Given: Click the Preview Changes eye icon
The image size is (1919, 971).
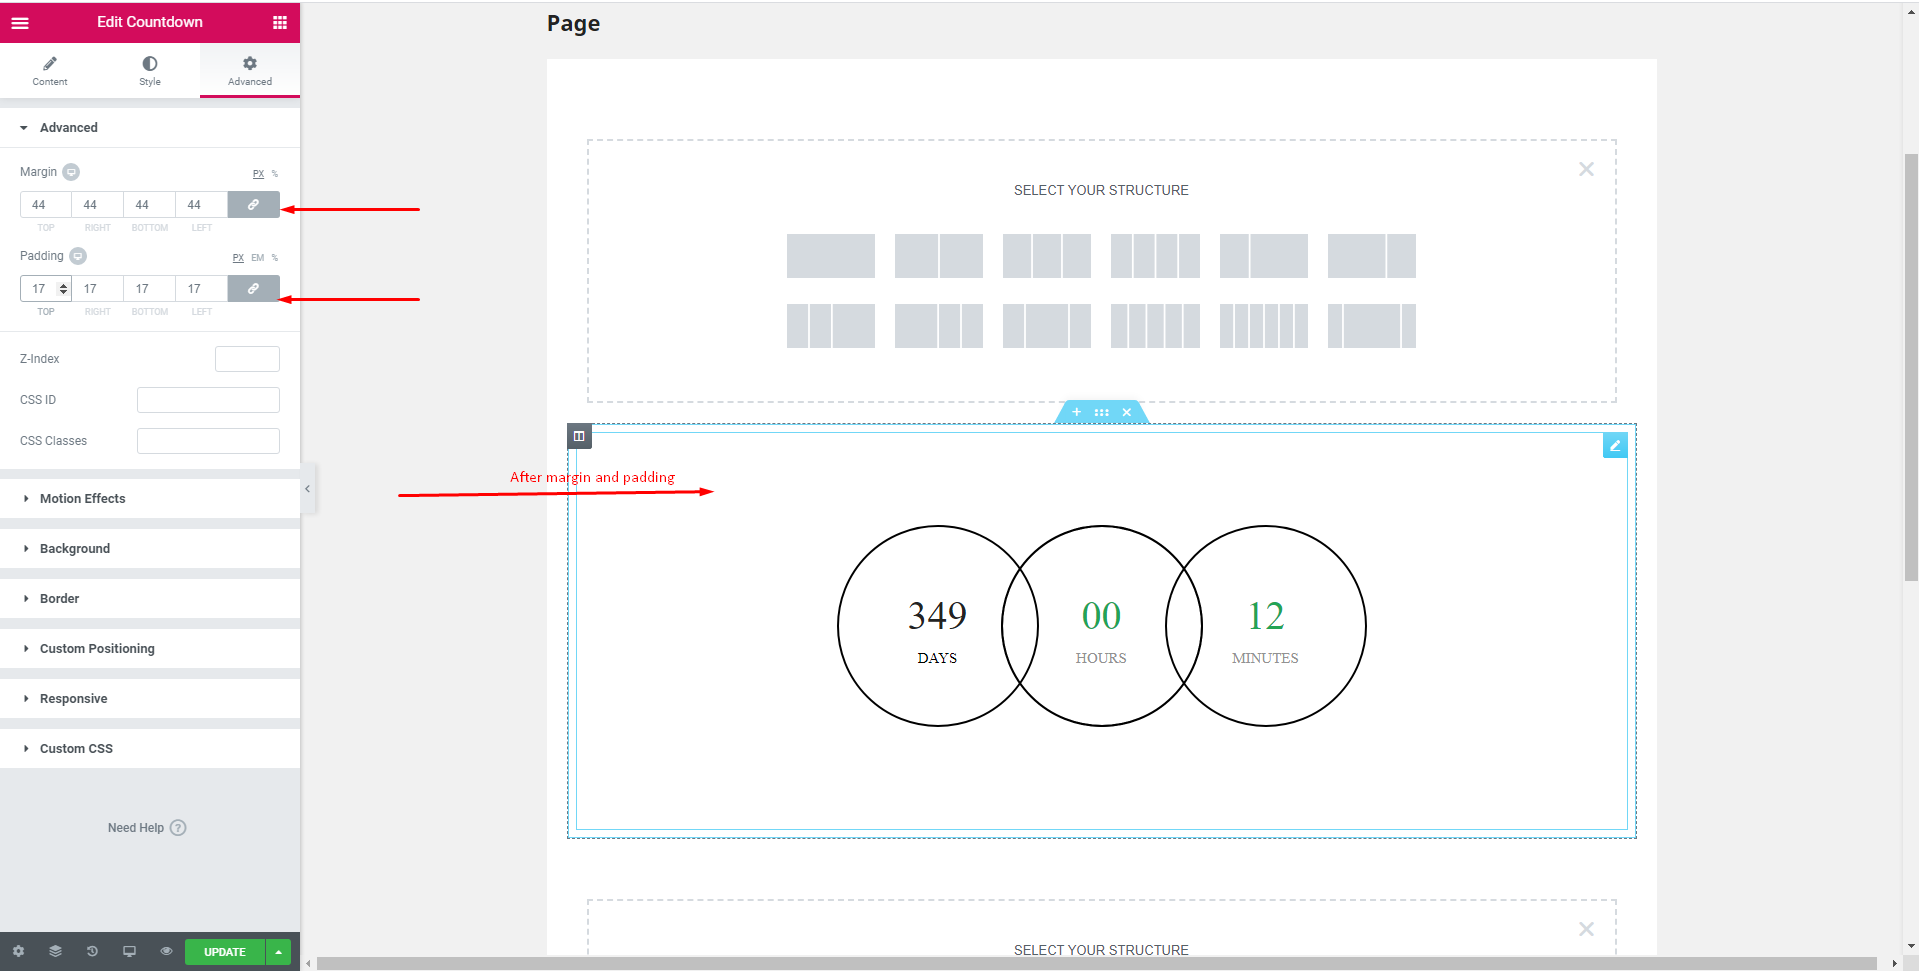Looking at the screenshot, I should point(166,952).
